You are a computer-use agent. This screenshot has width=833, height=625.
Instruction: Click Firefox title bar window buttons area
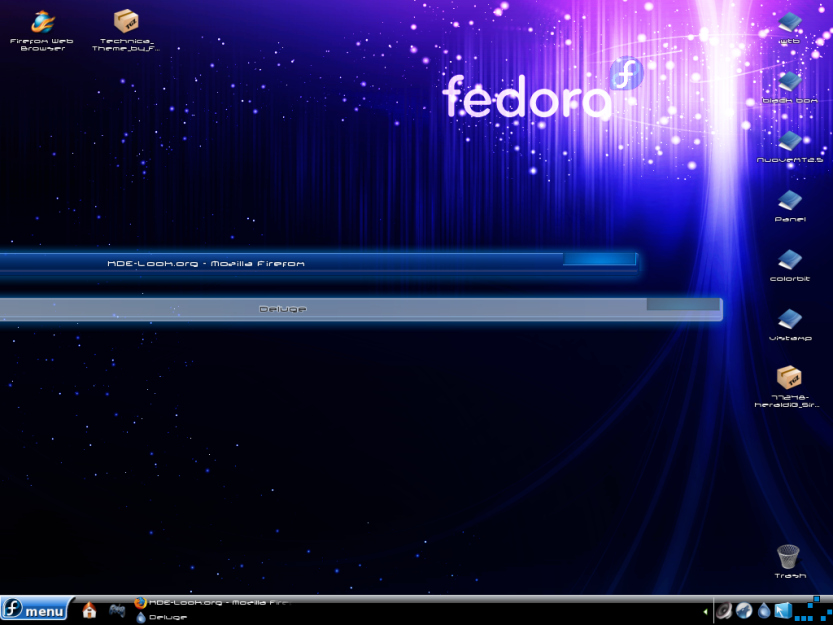[599, 259]
